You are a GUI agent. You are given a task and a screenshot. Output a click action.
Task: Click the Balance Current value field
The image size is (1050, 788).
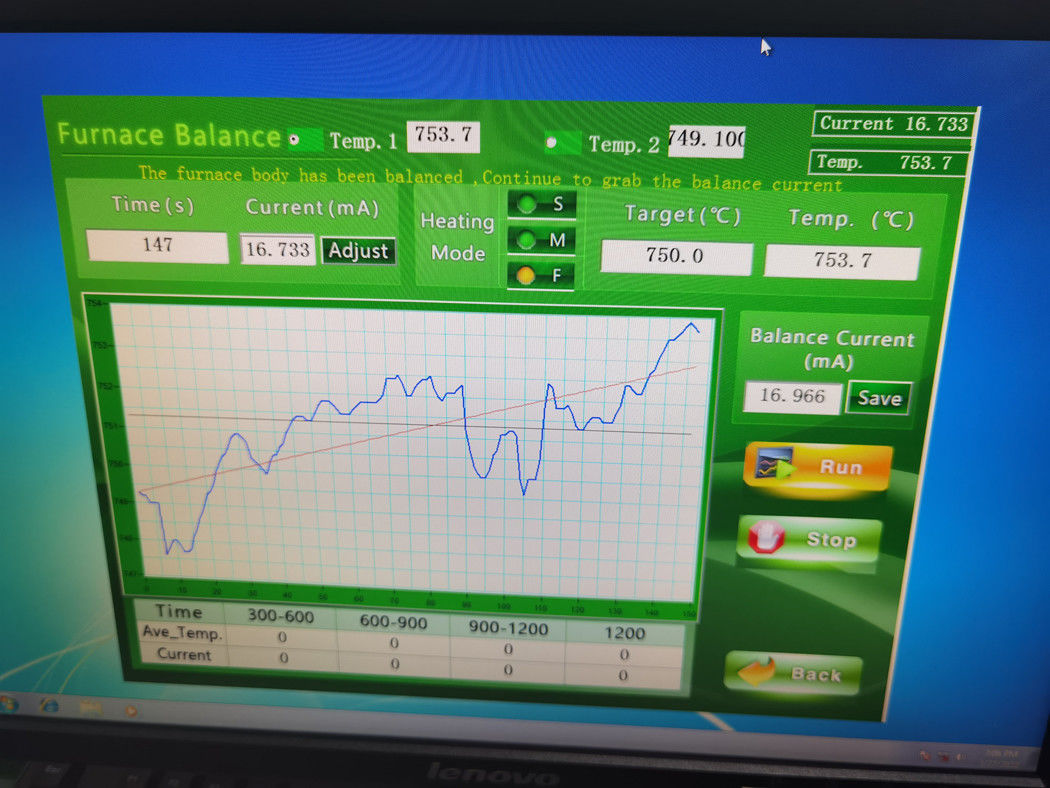[x=792, y=396]
